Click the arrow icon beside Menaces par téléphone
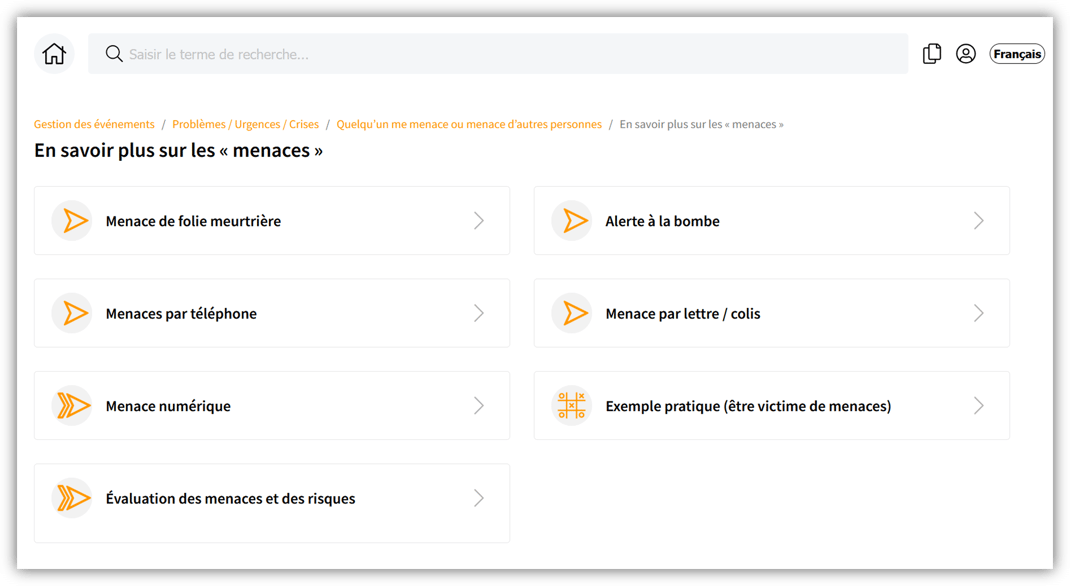Image resolution: width=1070 pixels, height=586 pixels. click(x=73, y=313)
